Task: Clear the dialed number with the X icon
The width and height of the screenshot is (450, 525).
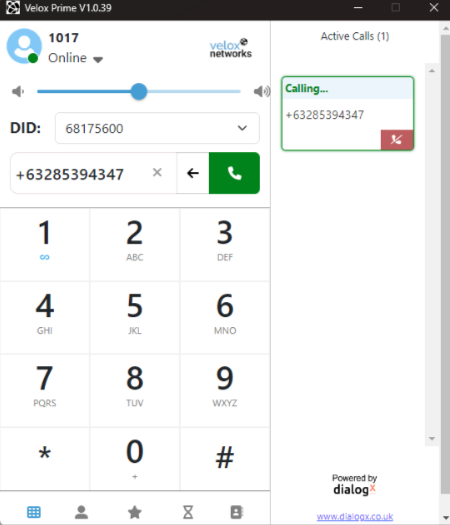Action: 157,172
